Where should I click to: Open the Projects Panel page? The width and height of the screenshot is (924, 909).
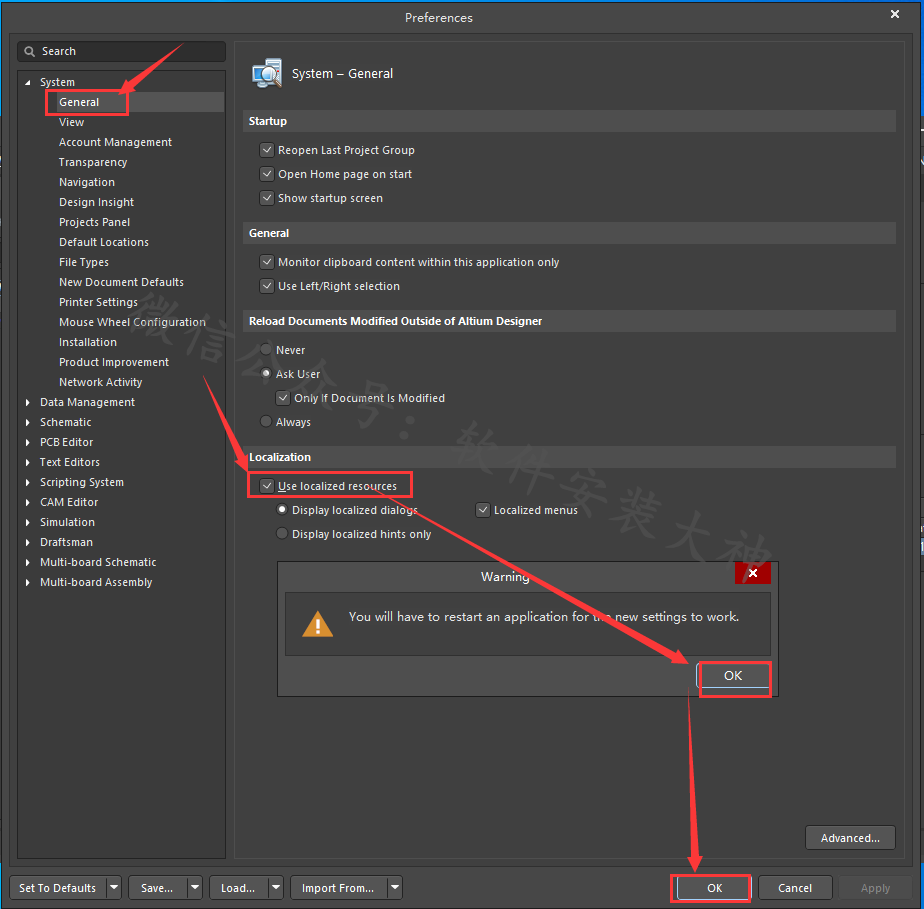pyautogui.click(x=94, y=223)
